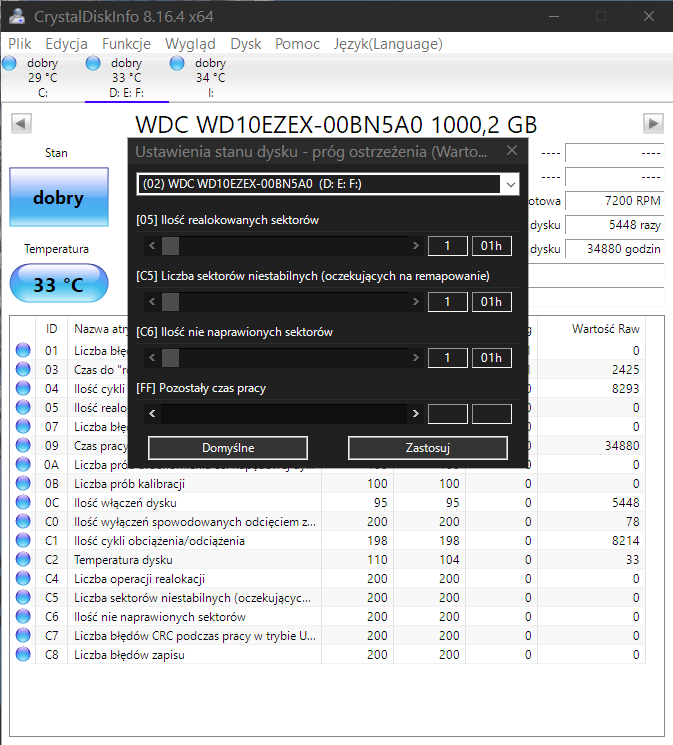Apply thresholds with Zastosuj button

[x=428, y=448]
